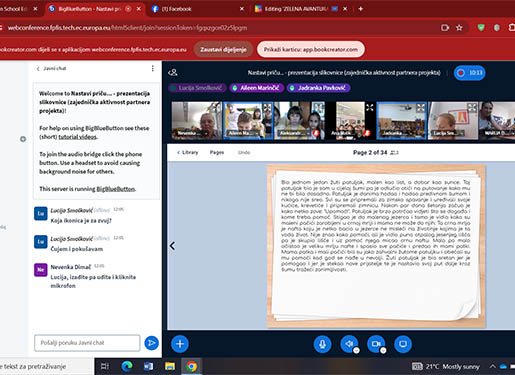
Task: Go to the previous book page arrow
Action: click(x=172, y=246)
